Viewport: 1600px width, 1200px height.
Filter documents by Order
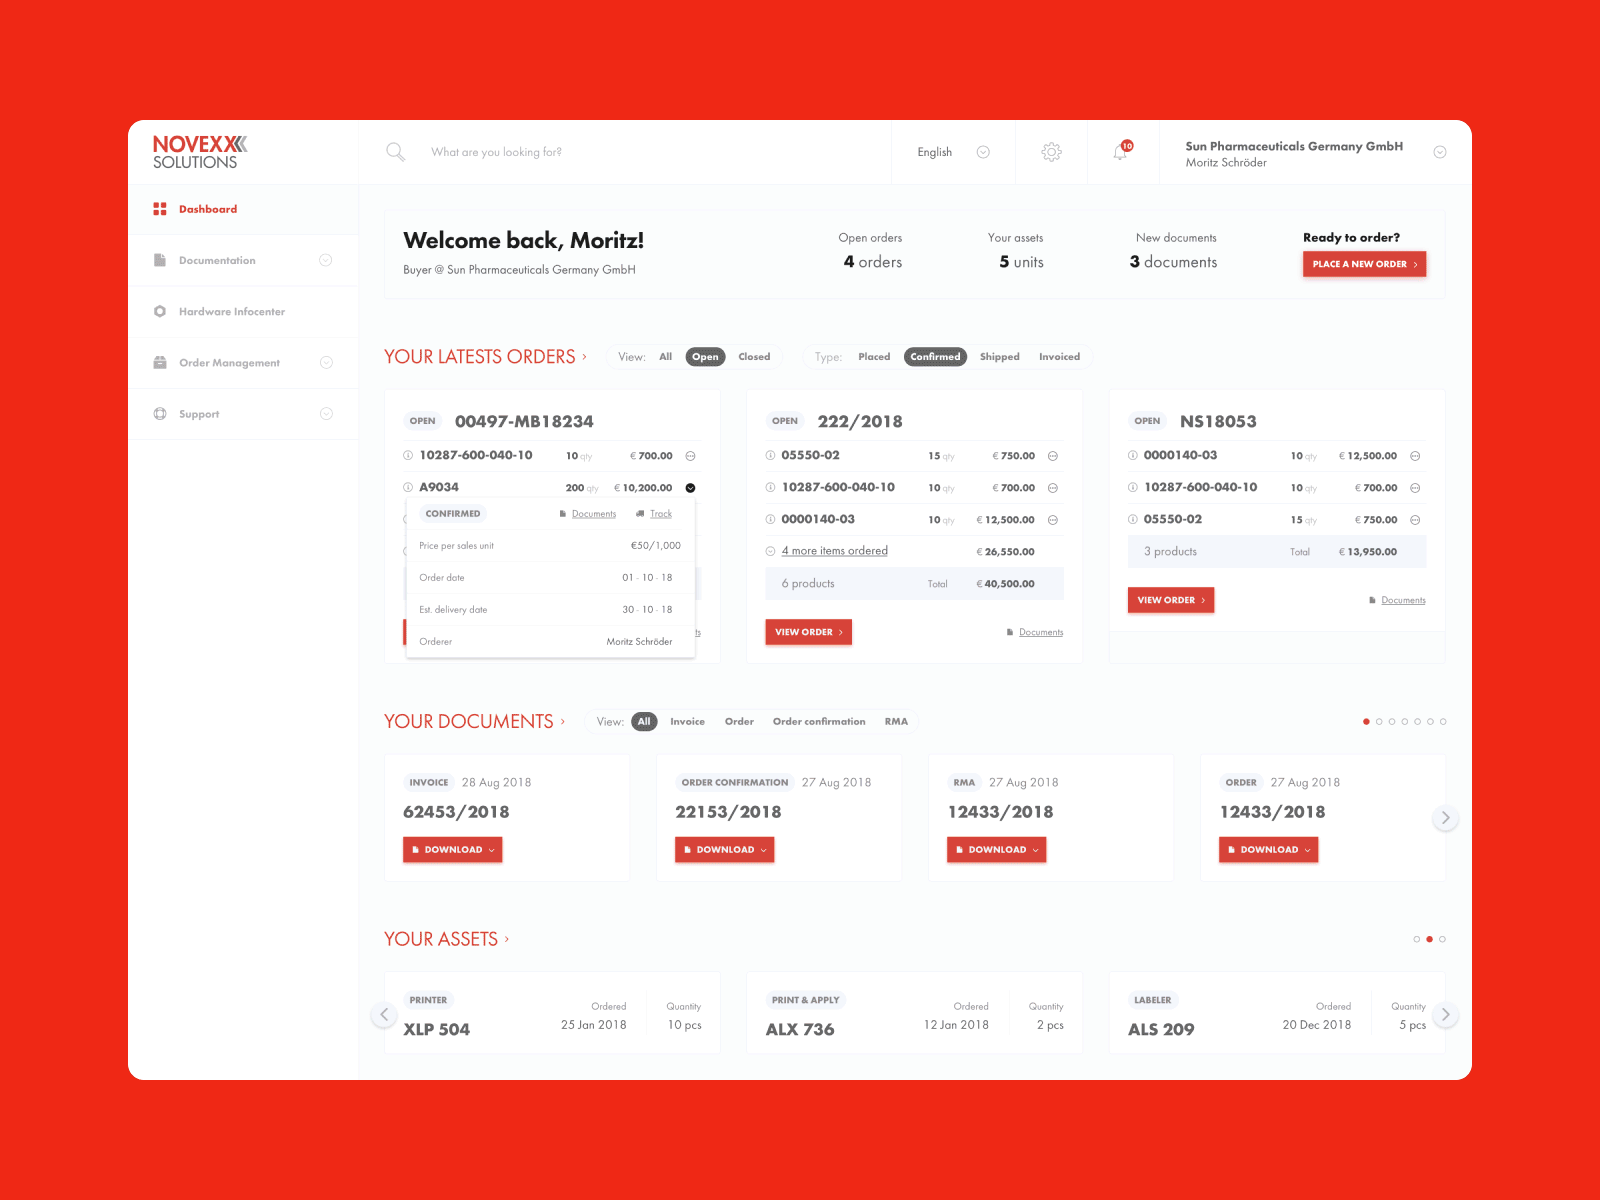tap(739, 721)
